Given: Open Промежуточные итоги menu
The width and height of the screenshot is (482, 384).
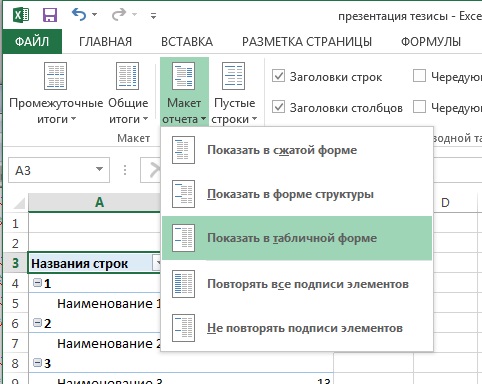Looking at the screenshot, I should tap(56, 93).
